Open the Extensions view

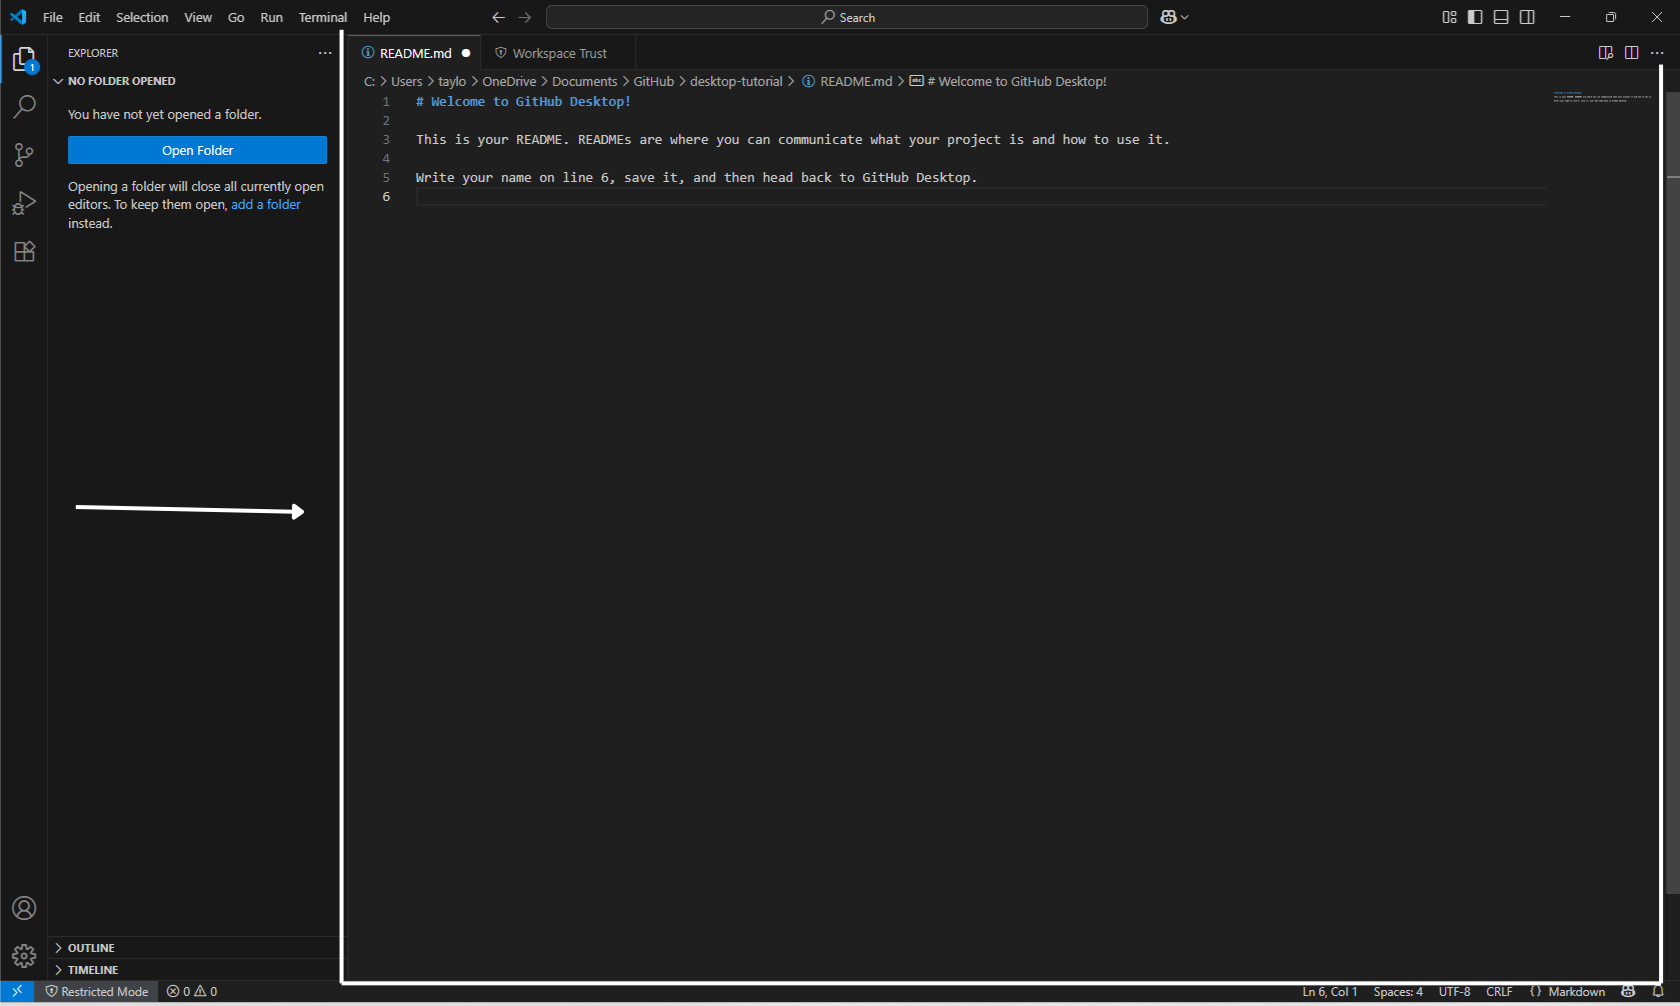click(x=24, y=251)
